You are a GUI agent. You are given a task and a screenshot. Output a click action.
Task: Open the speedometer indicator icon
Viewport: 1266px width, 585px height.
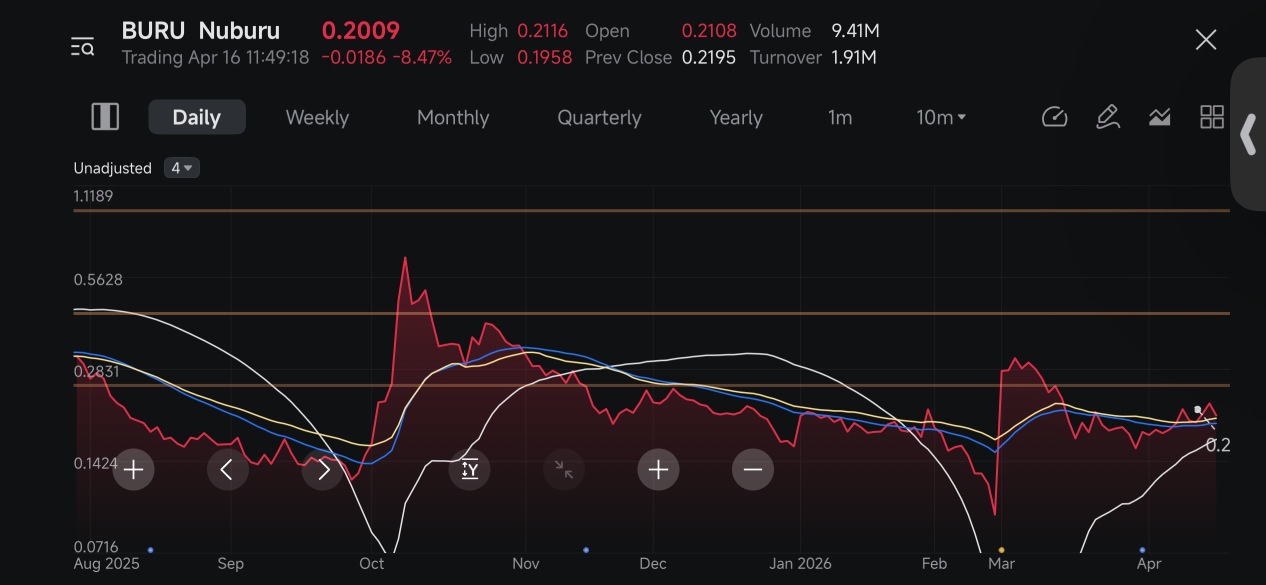point(1055,117)
